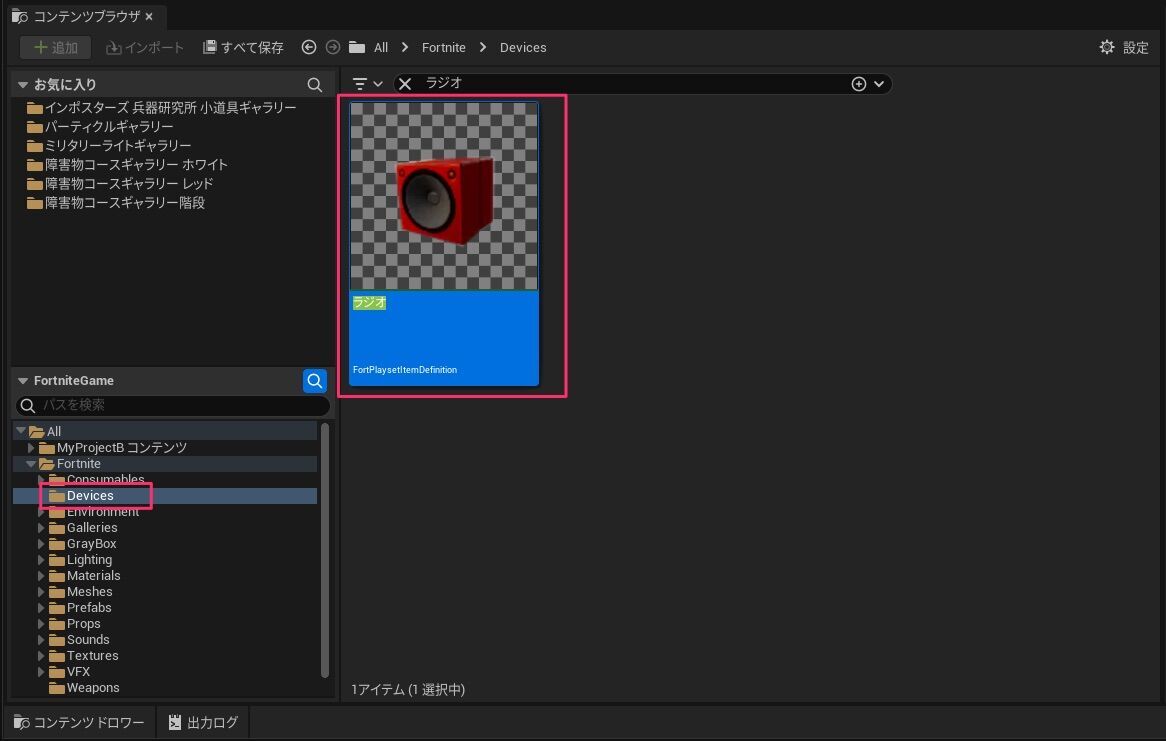Image resolution: width=1166 pixels, height=741 pixels.
Task: Click the 1アイテム (1 選択中) status text
Action: 408,690
